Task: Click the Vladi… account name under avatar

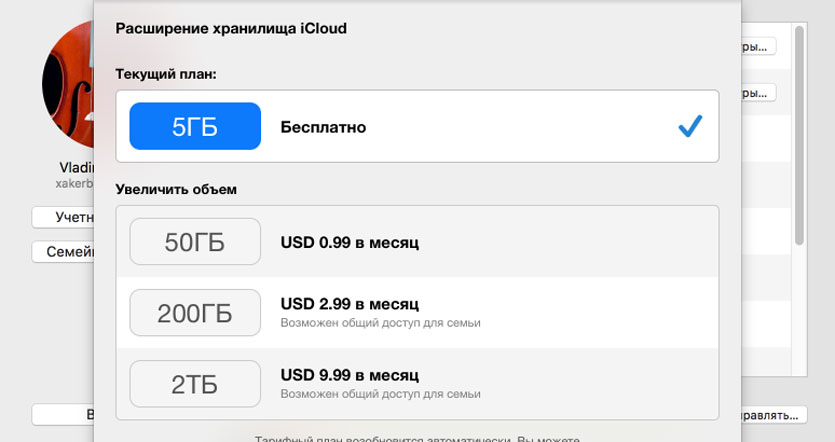Action: pyautogui.click(x=76, y=169)
